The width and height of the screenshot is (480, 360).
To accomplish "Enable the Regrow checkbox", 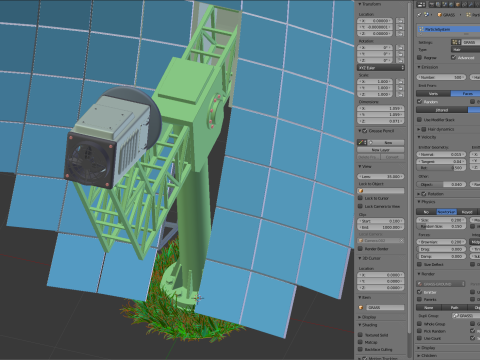I will (x=420, y=58).
